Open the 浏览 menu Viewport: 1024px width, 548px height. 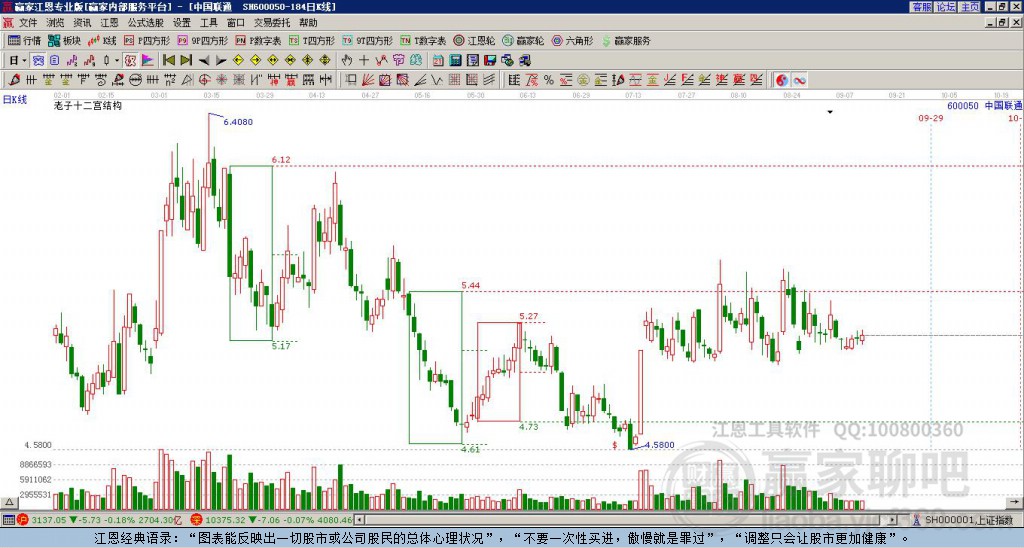56,23
